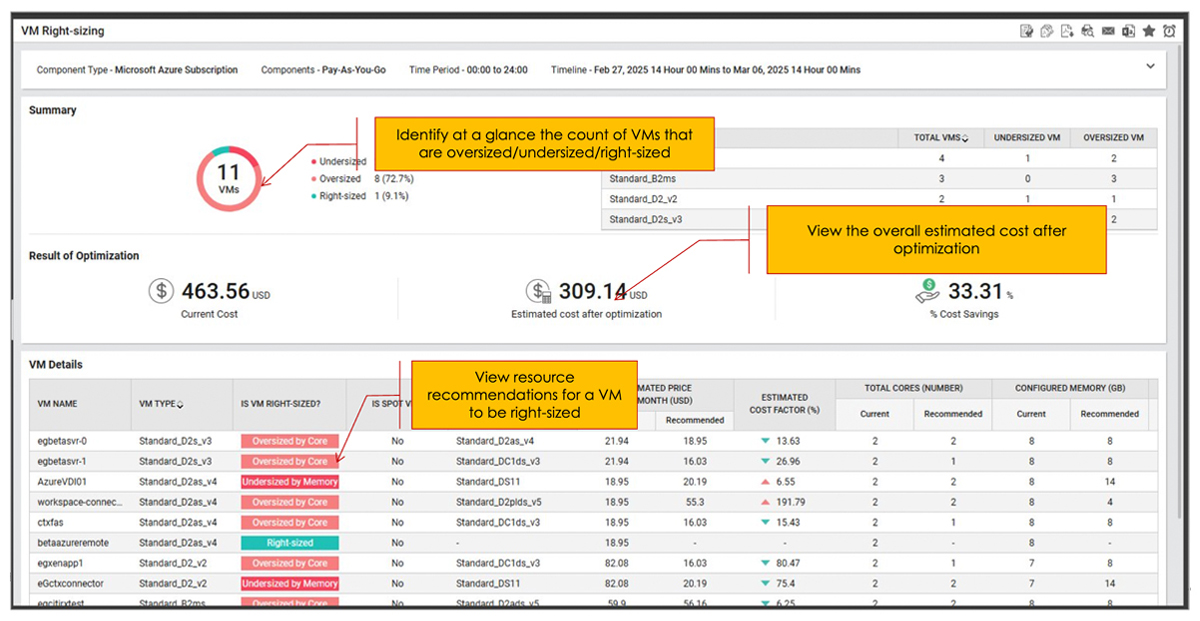Image resolution: width=1200 pixels, height=621 pixels.
Task: Expand the report criteria chevron
Action: tap(1150, 66)
